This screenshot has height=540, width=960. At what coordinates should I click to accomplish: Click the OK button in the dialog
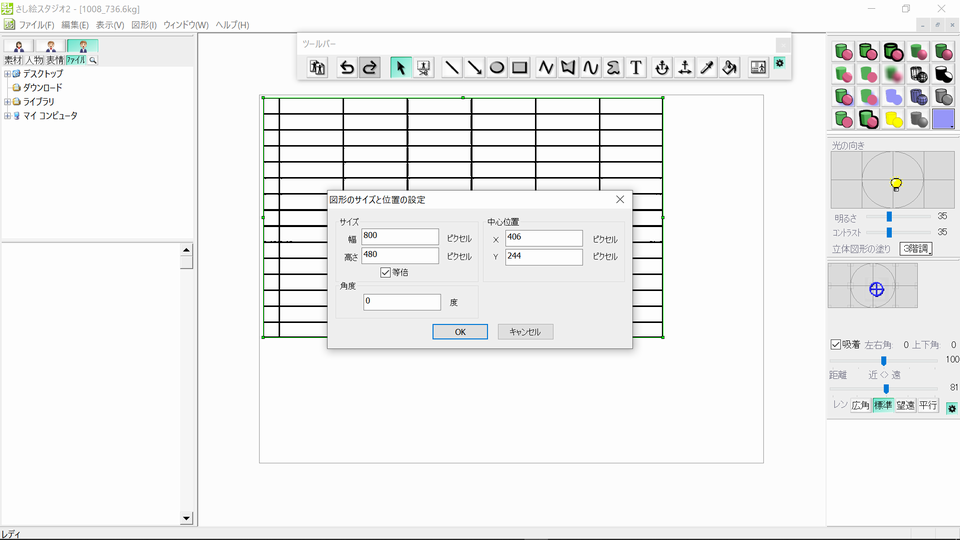(460, 332)
